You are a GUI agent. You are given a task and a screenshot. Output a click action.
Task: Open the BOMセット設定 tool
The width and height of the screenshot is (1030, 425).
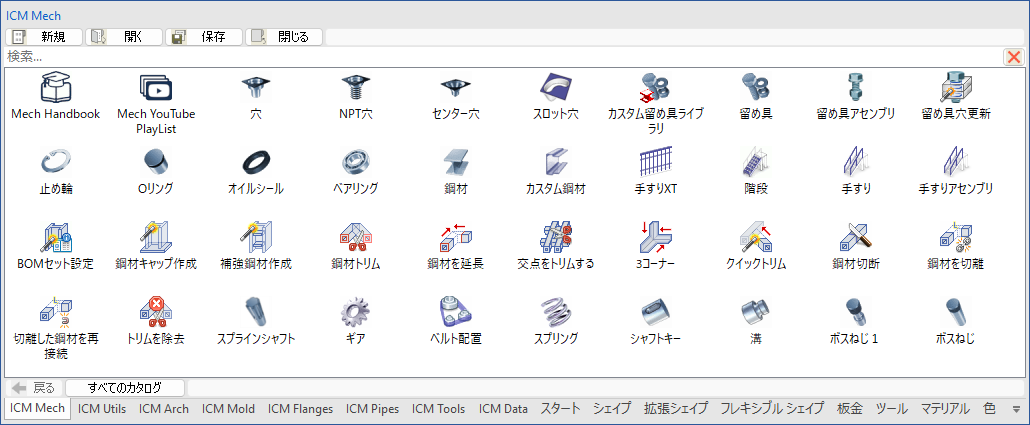click(x=56, y=237)
